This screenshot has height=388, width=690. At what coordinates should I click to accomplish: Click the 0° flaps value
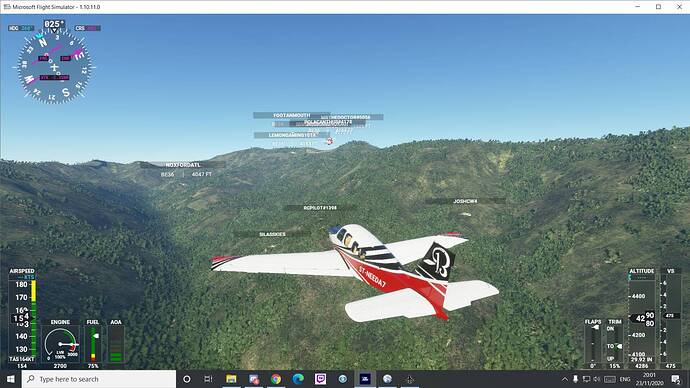pyautogui.click(x=593, y=366)
